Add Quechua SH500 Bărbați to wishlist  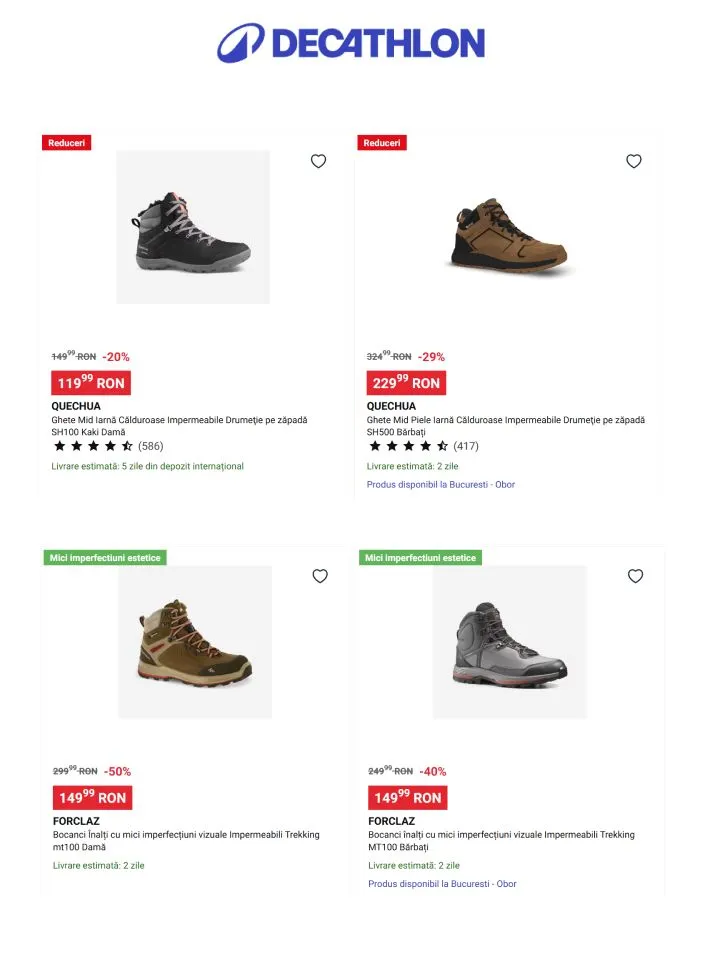633,161
